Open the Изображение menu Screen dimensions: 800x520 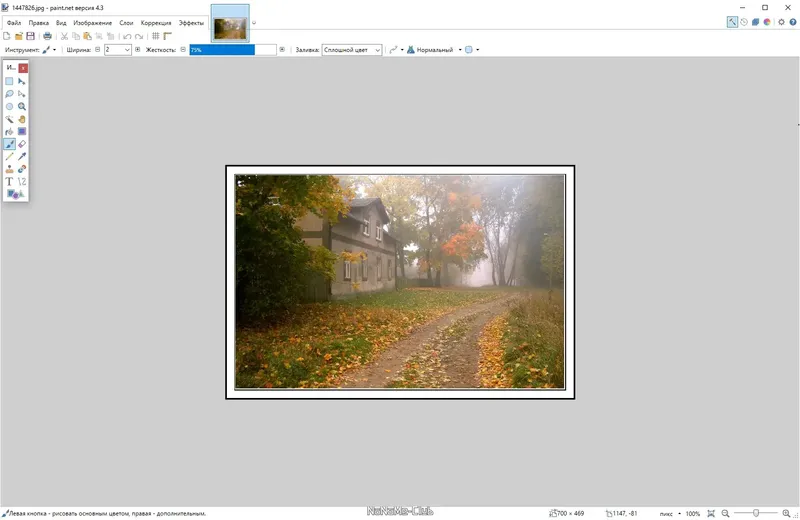[92, 22]
